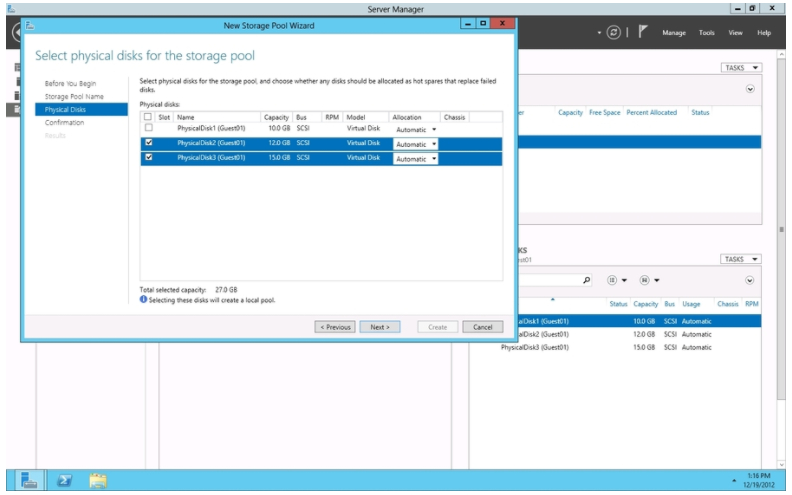792x495 pixels.
Task: Go to Before You Begin step
Action: pos(70,83)
